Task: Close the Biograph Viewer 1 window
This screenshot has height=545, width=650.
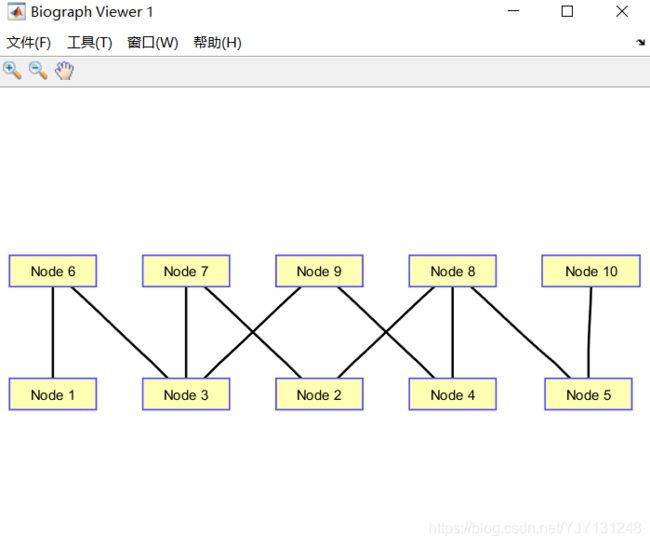Action: click(x=622, y=11)
